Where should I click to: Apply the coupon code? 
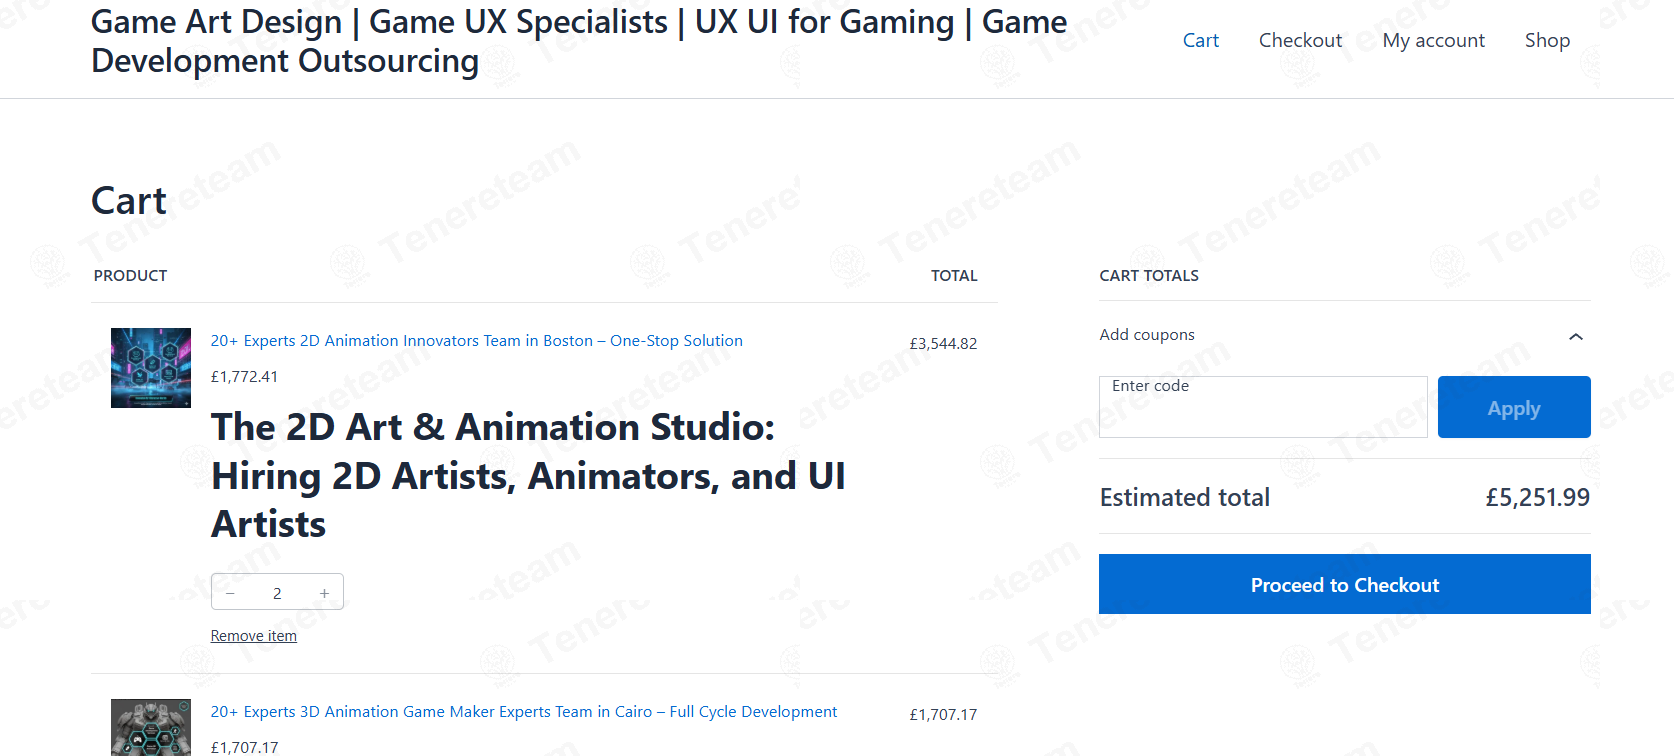click(x=1514, y=407)
